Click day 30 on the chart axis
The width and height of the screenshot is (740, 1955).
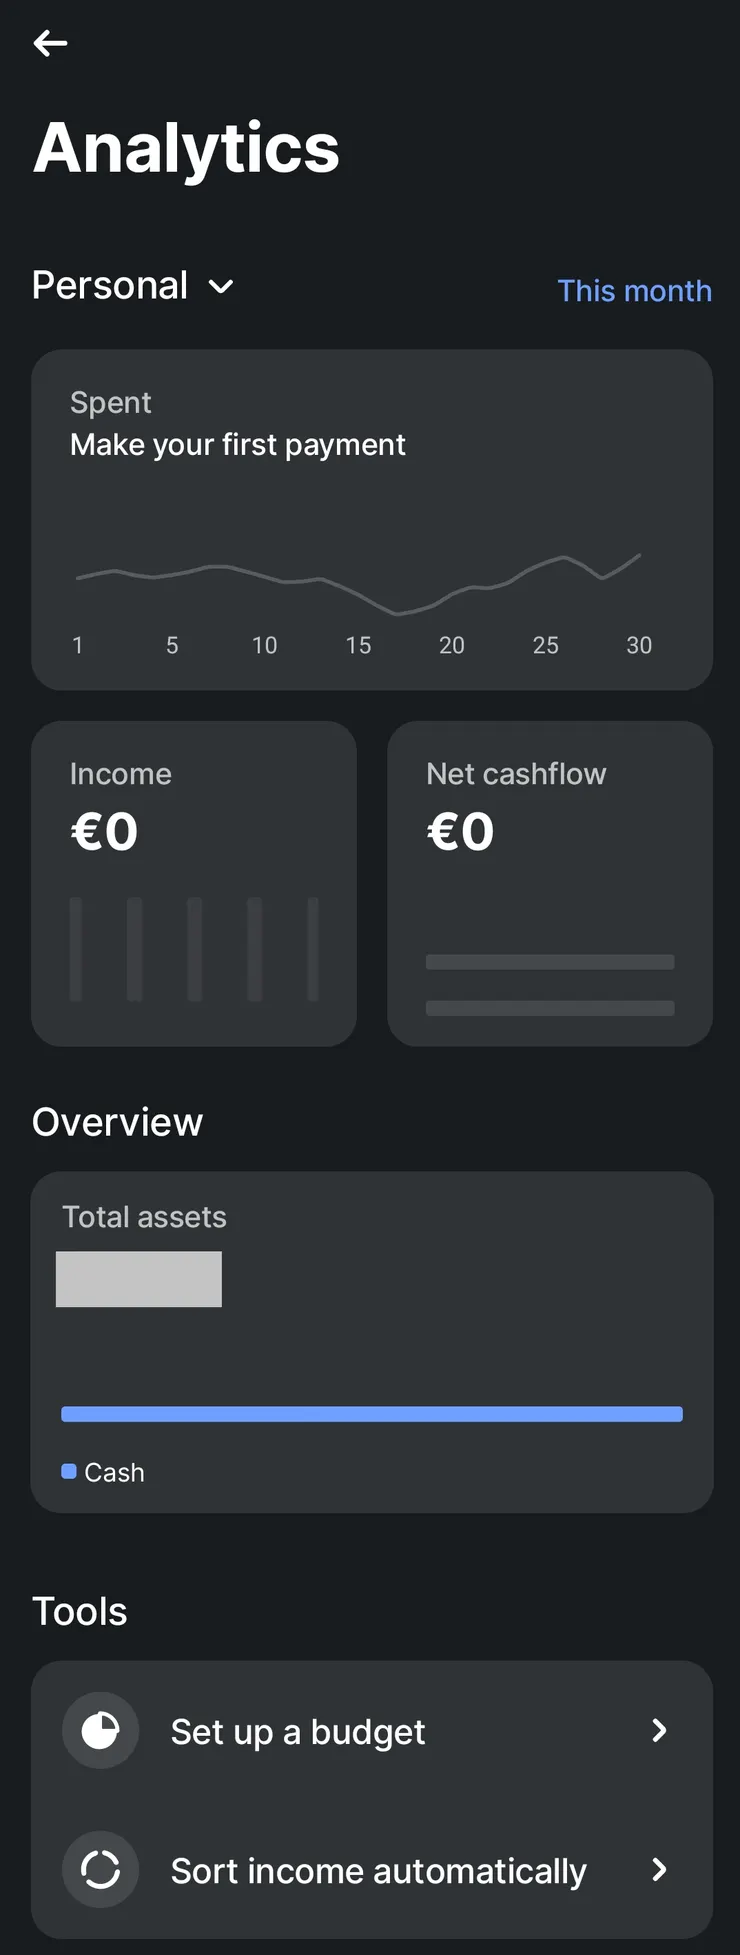pyautogui.click(x=639, y=646)
